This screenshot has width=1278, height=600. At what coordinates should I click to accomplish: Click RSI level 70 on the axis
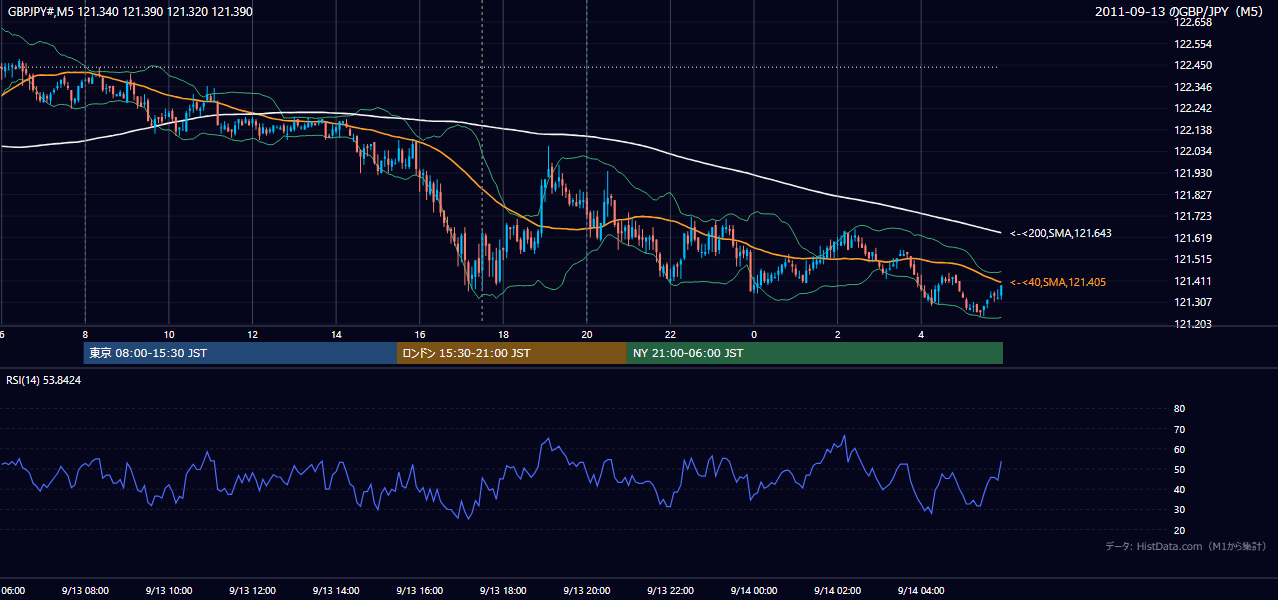(1179, 429)
